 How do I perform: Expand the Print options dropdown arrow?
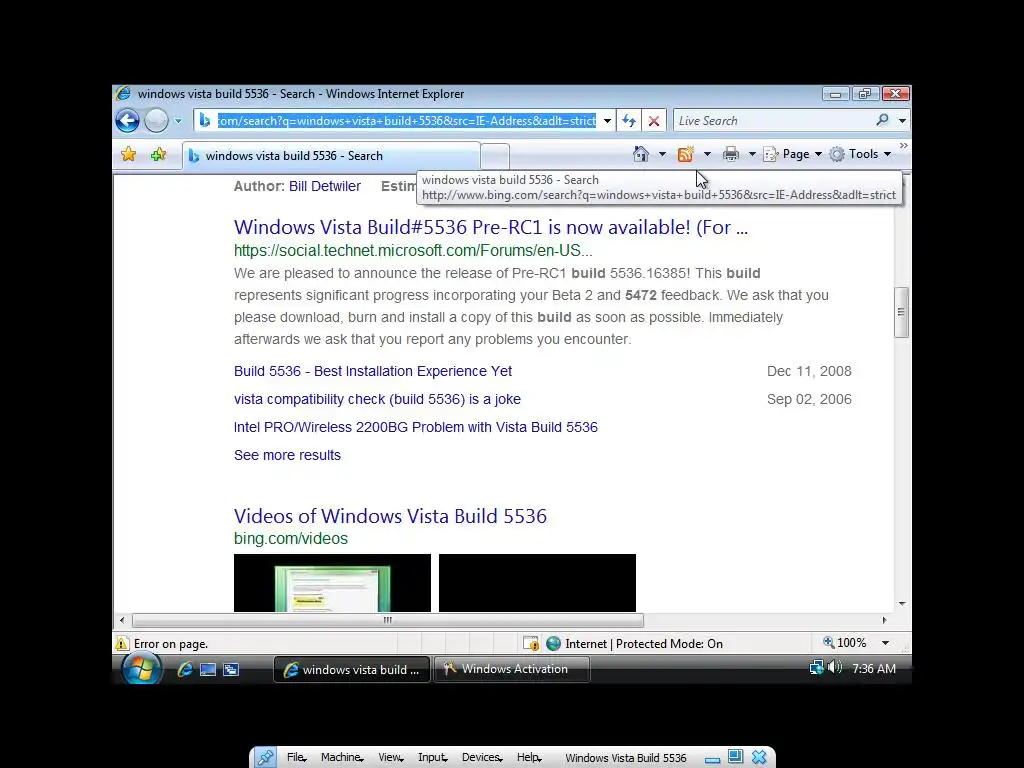[752, 154]
